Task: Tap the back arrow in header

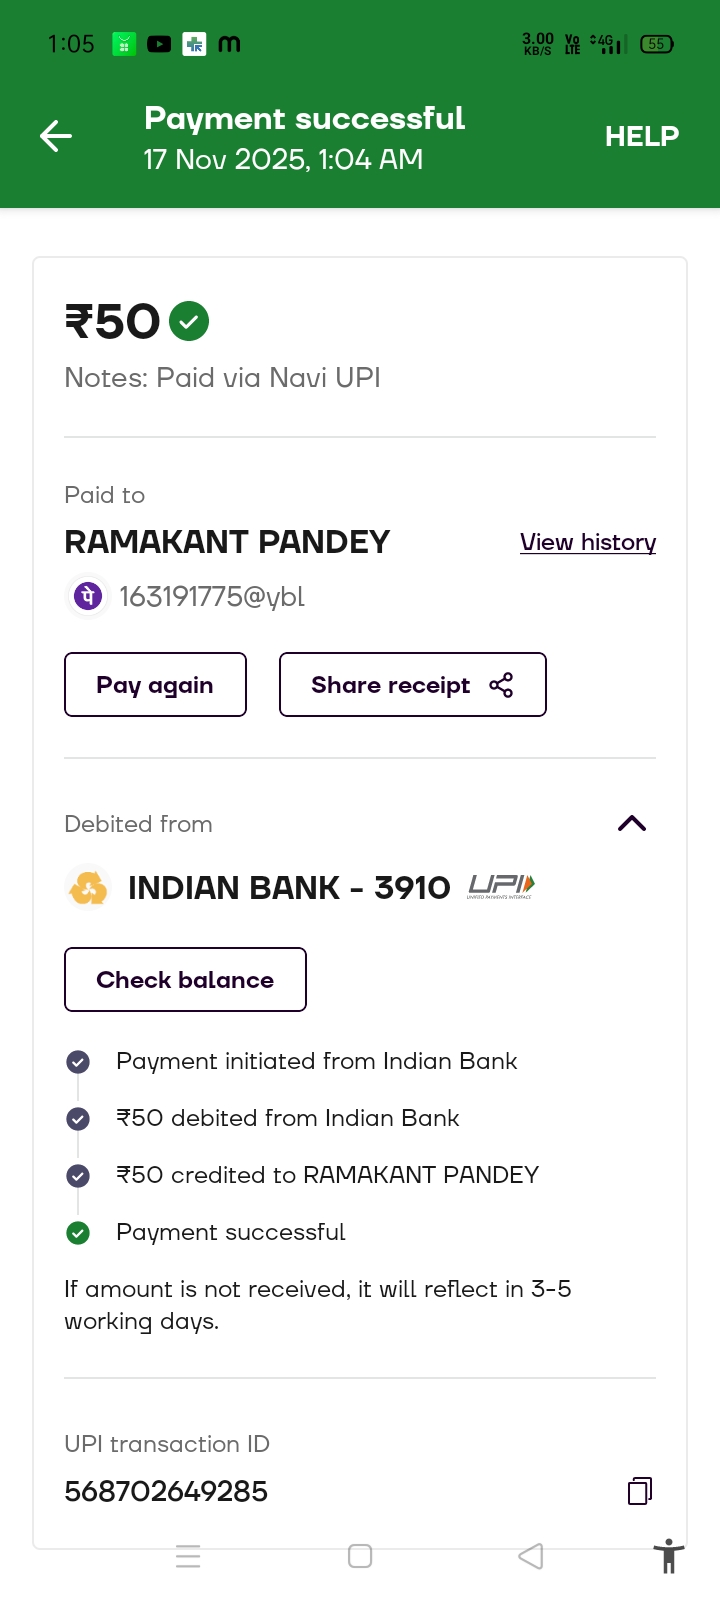Action: pos(56,136)
